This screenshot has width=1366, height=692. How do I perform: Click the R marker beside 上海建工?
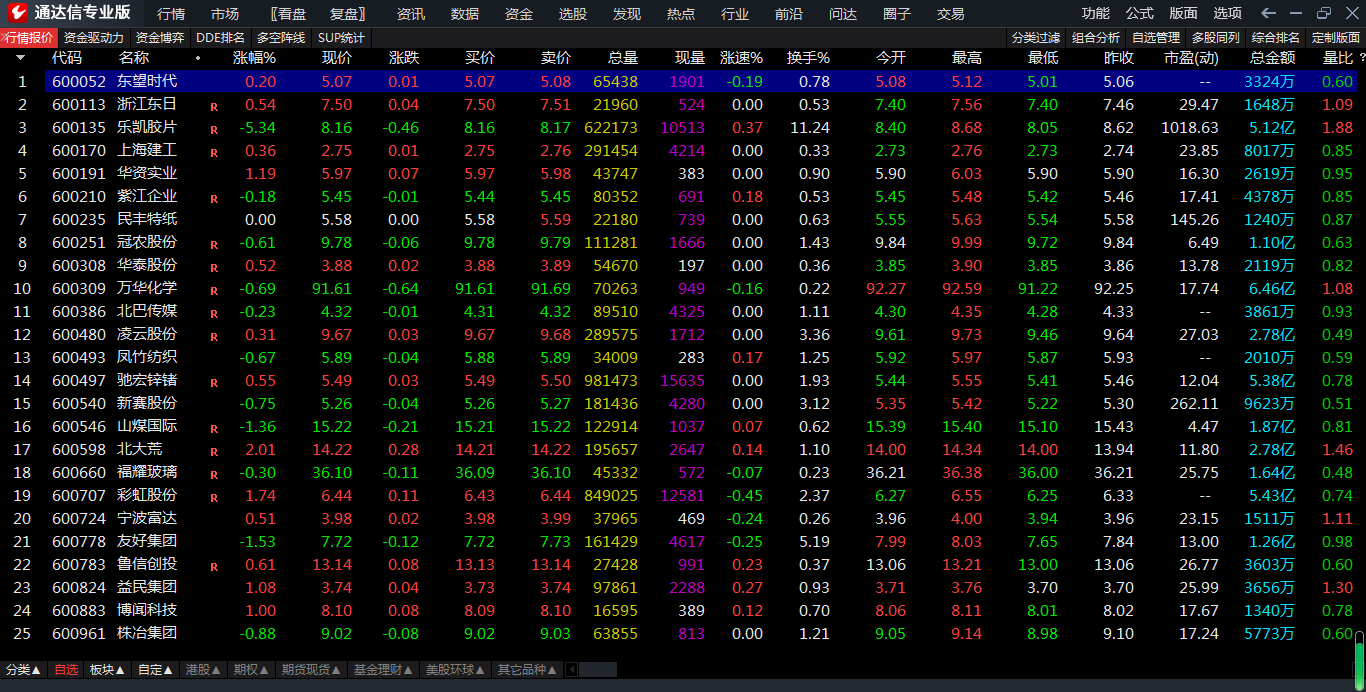pos(214,152)
